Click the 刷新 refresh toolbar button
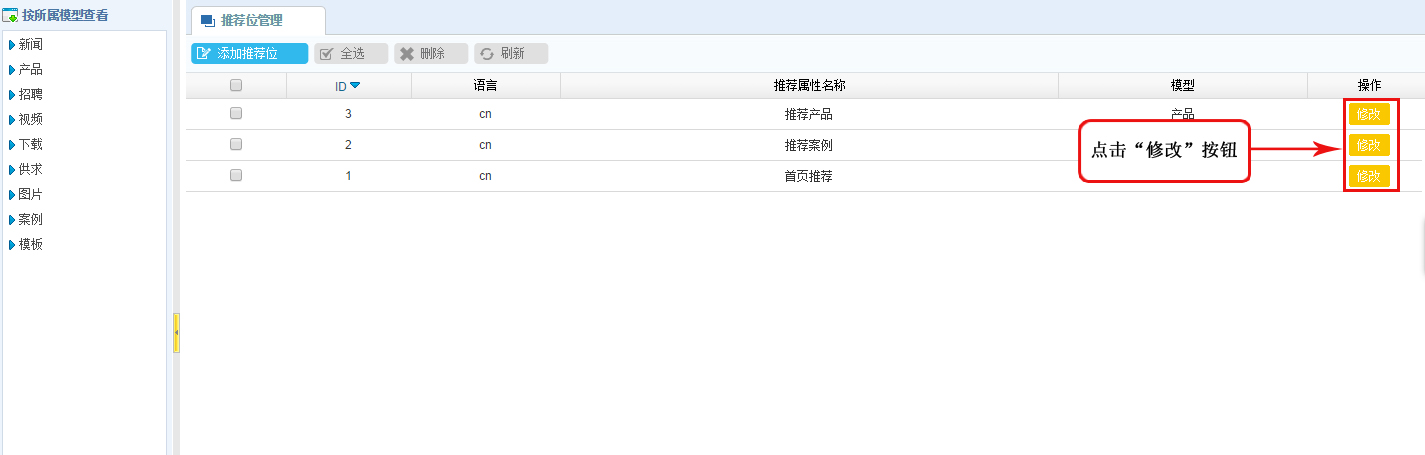Screen dimensions: 1425x455 (x=511, y=54)
